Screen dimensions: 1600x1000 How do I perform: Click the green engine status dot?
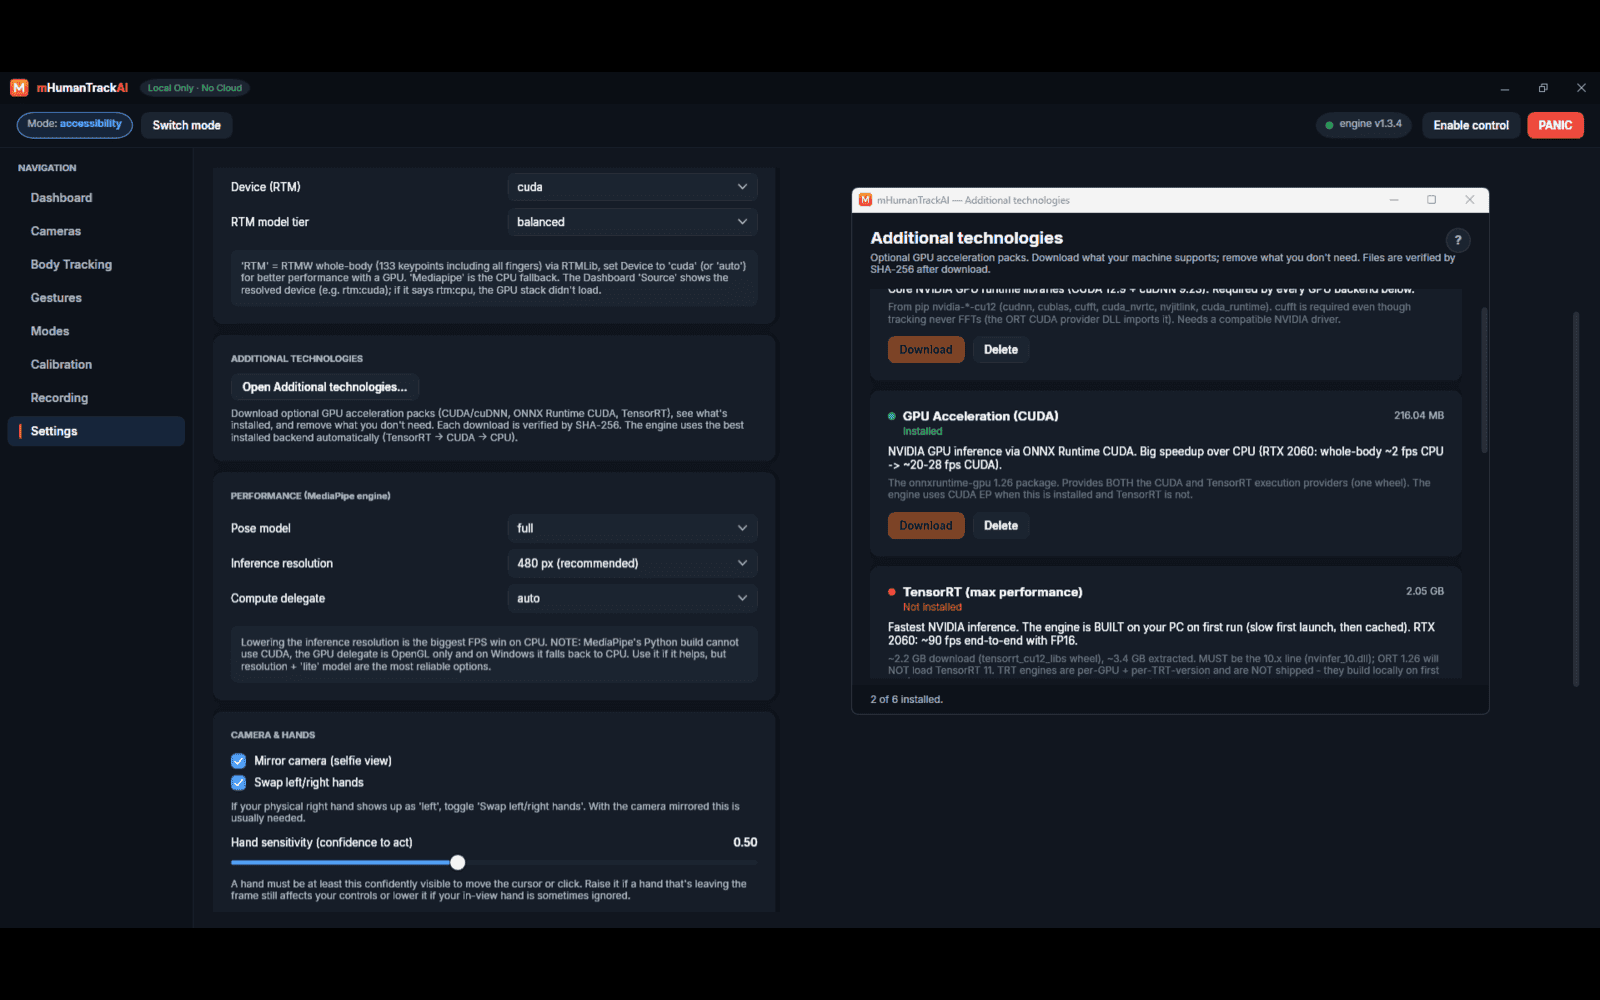point(1329,125)
